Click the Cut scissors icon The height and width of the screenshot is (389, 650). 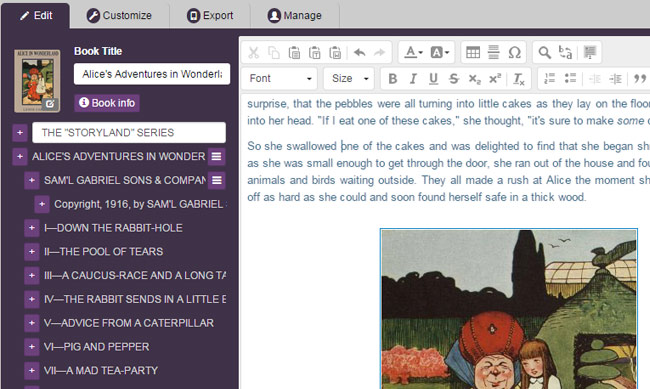pyautogui.click(x=254, y=53)
